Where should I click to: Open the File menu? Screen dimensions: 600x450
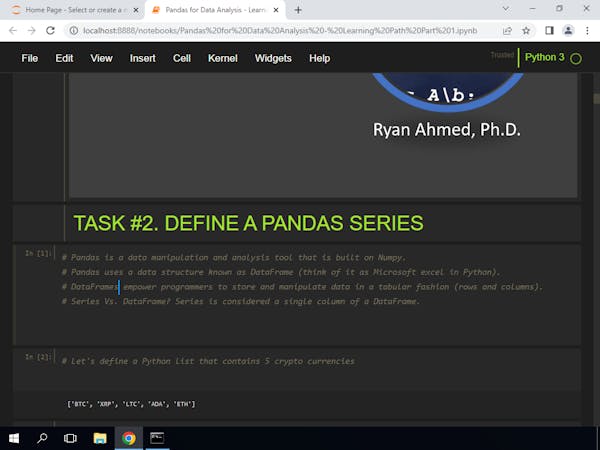(x=29, y=58)
